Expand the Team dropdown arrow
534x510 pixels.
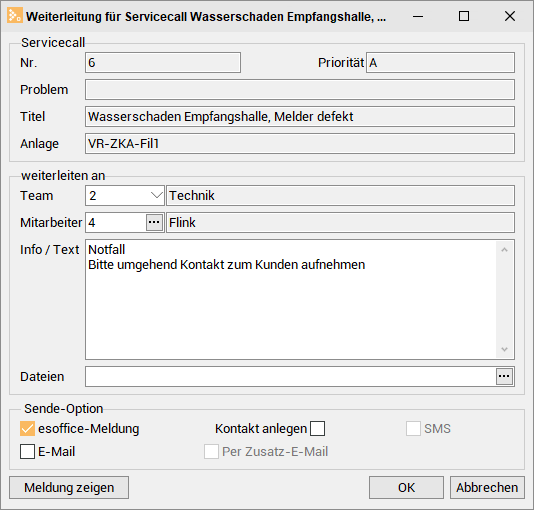pyautogui.click(x=156, y=195)
